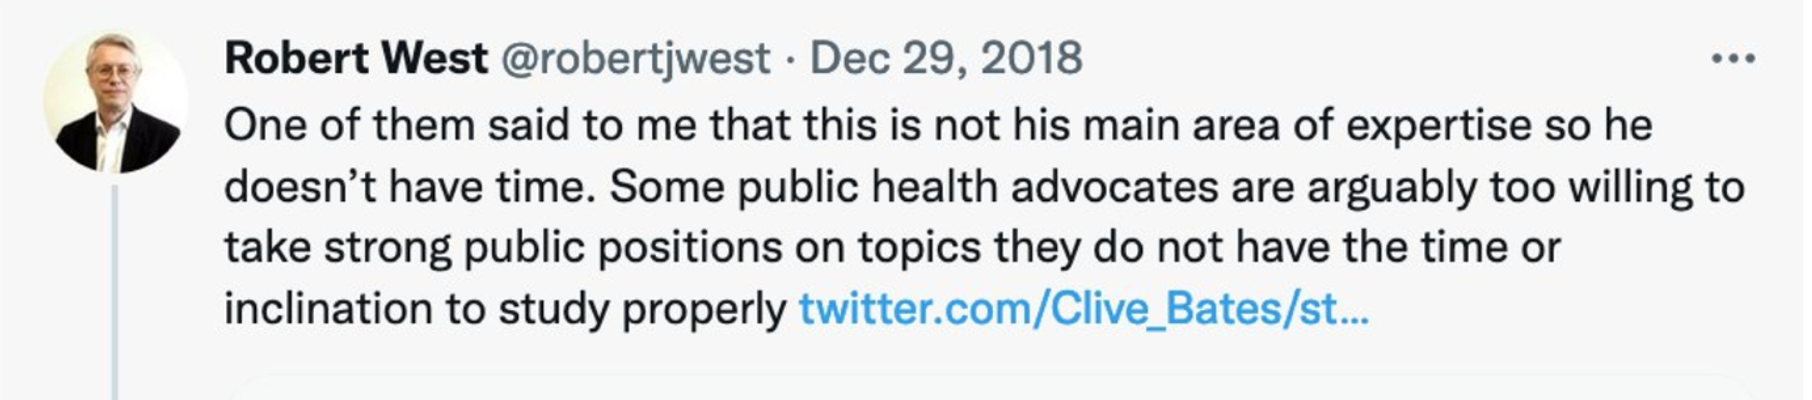
Task: Click the separator dot before the date
Action: click(790, 59)
